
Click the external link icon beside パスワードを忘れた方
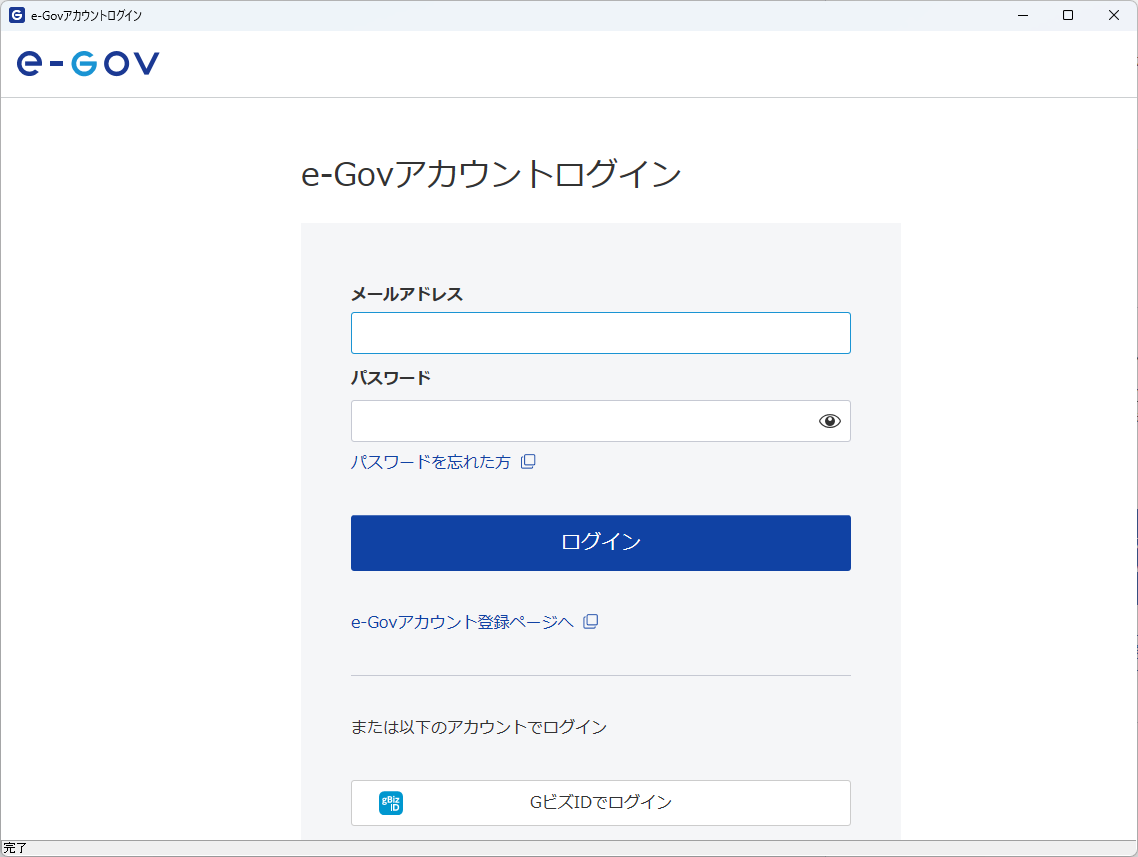pyautogui.click(x=529, y=461)
